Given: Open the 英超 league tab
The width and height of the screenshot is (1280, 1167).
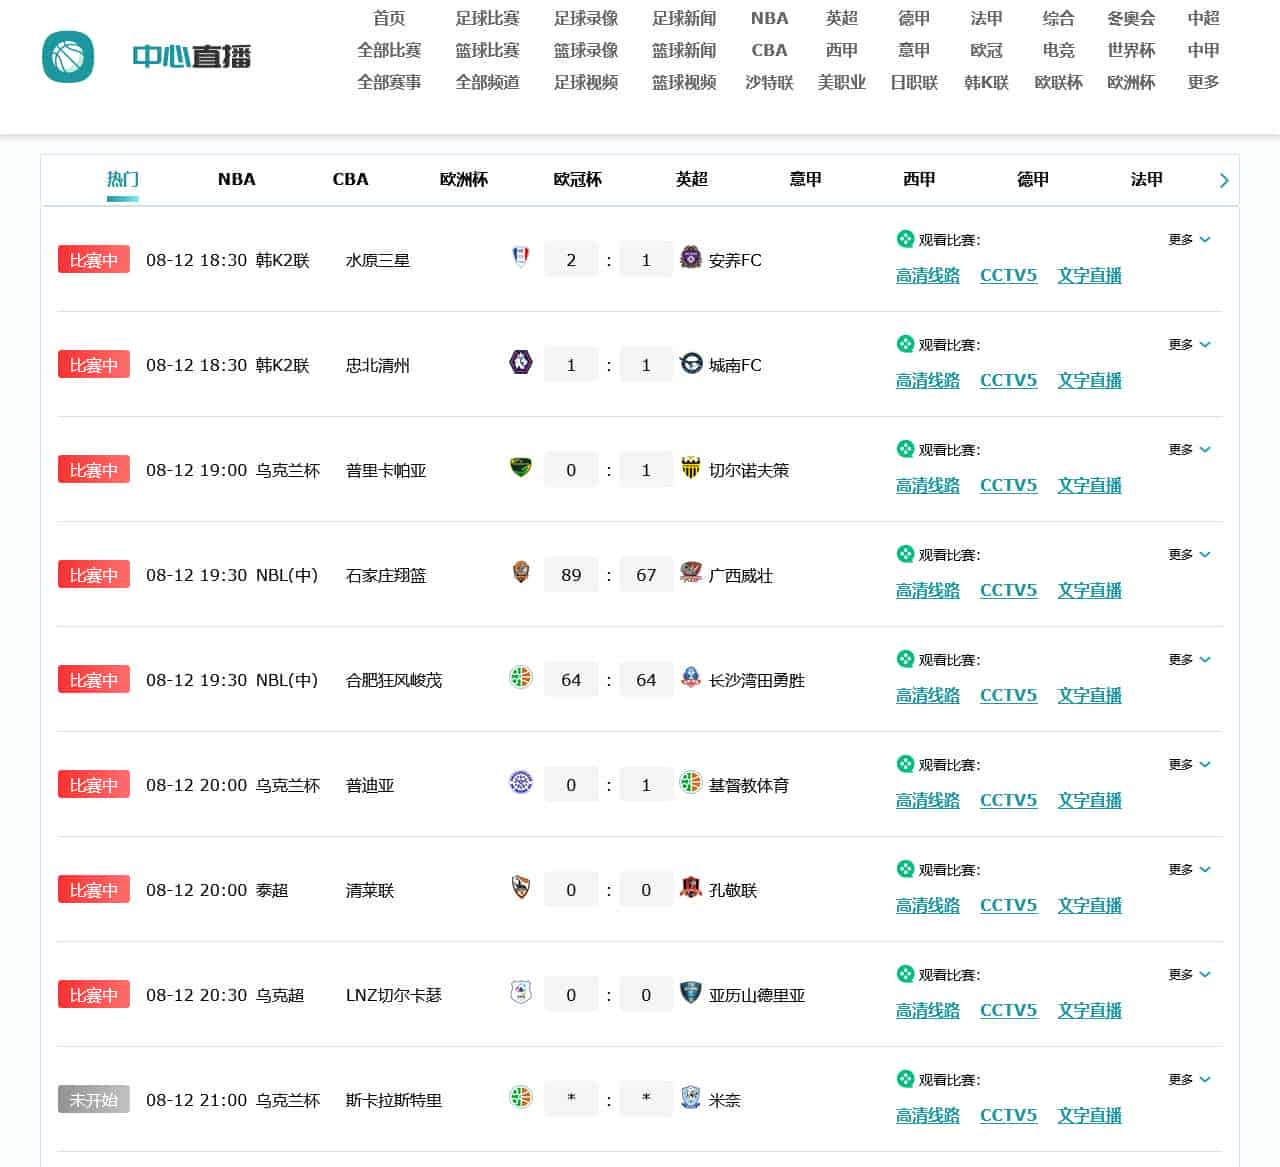Looking at the screenshot, I should 692,180.
